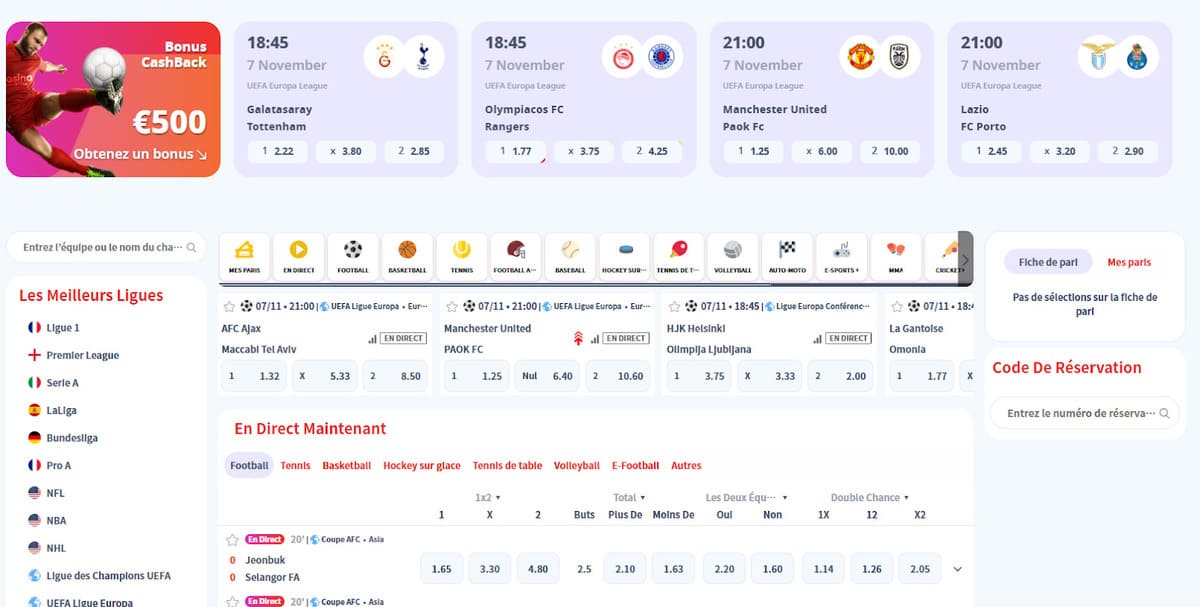
Task: Toggle favorite star for HJK Helsinki match
Action: 674,306
